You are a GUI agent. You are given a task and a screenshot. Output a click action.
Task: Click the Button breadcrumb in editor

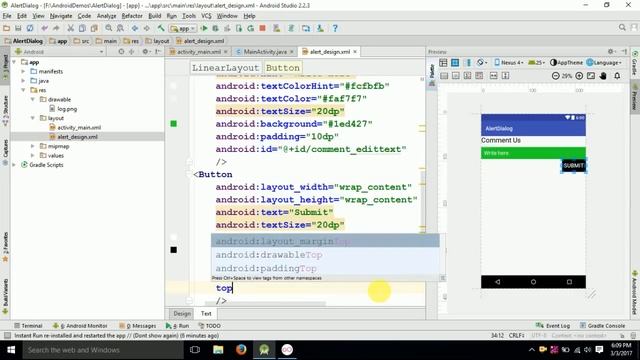click(283, 68)
